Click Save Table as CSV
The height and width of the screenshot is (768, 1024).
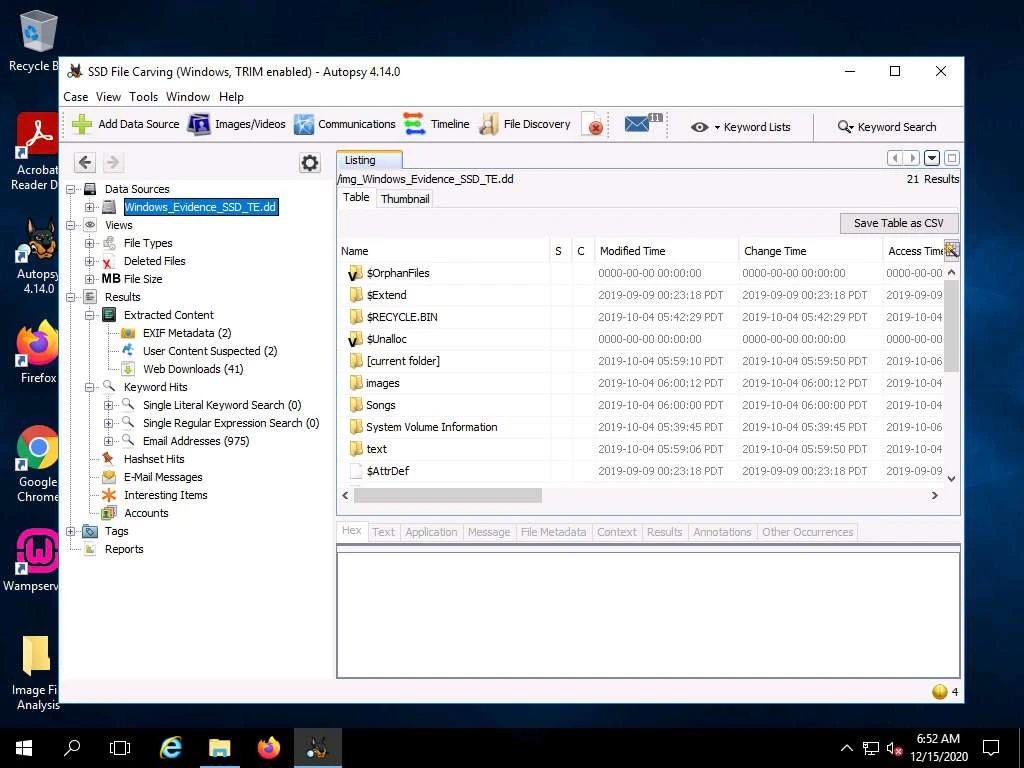tap(899, 223)
